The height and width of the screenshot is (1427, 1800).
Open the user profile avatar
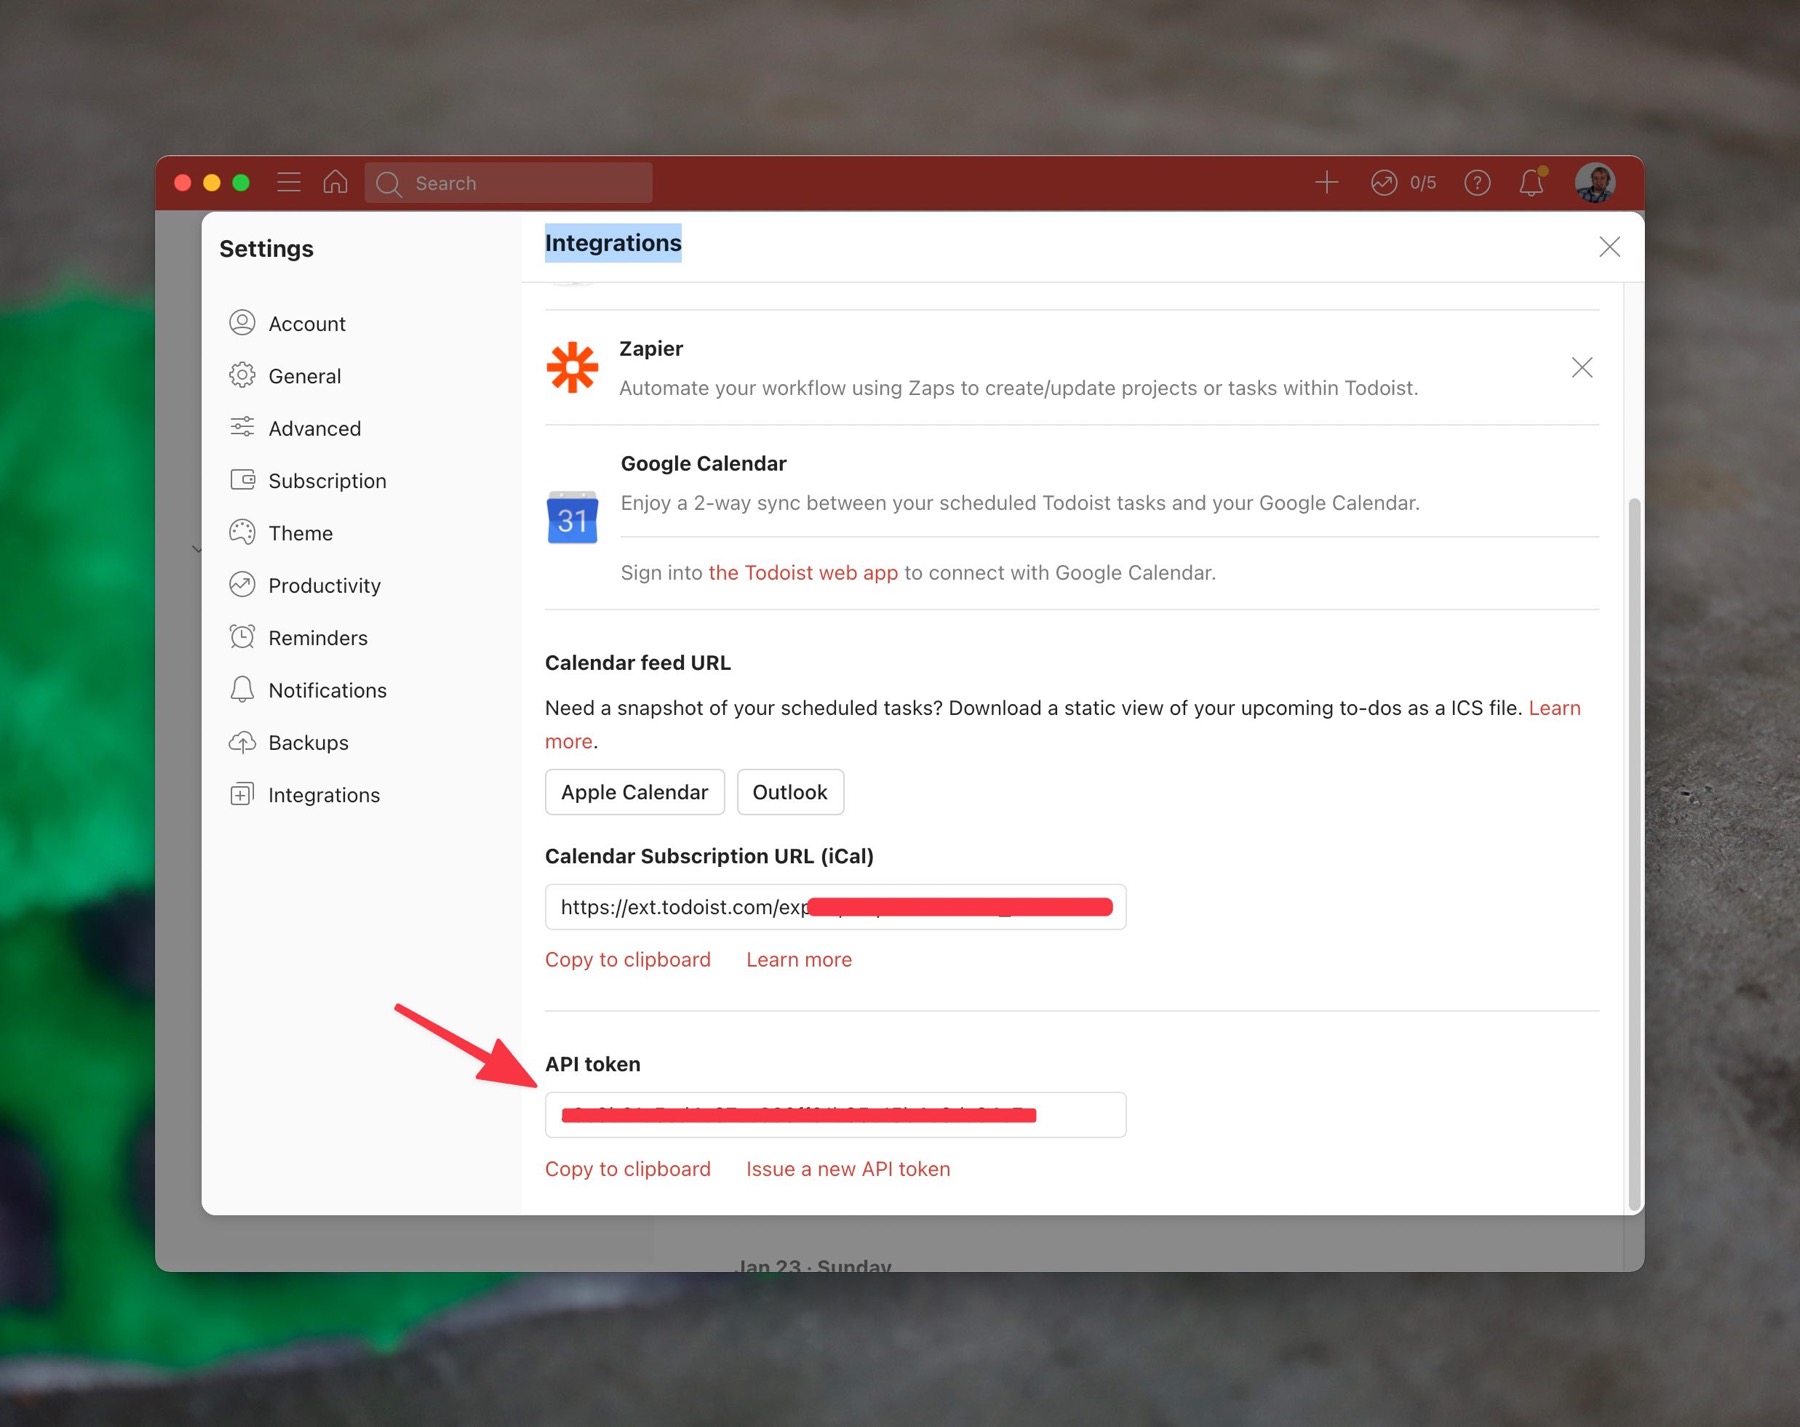click(1594, 183)
